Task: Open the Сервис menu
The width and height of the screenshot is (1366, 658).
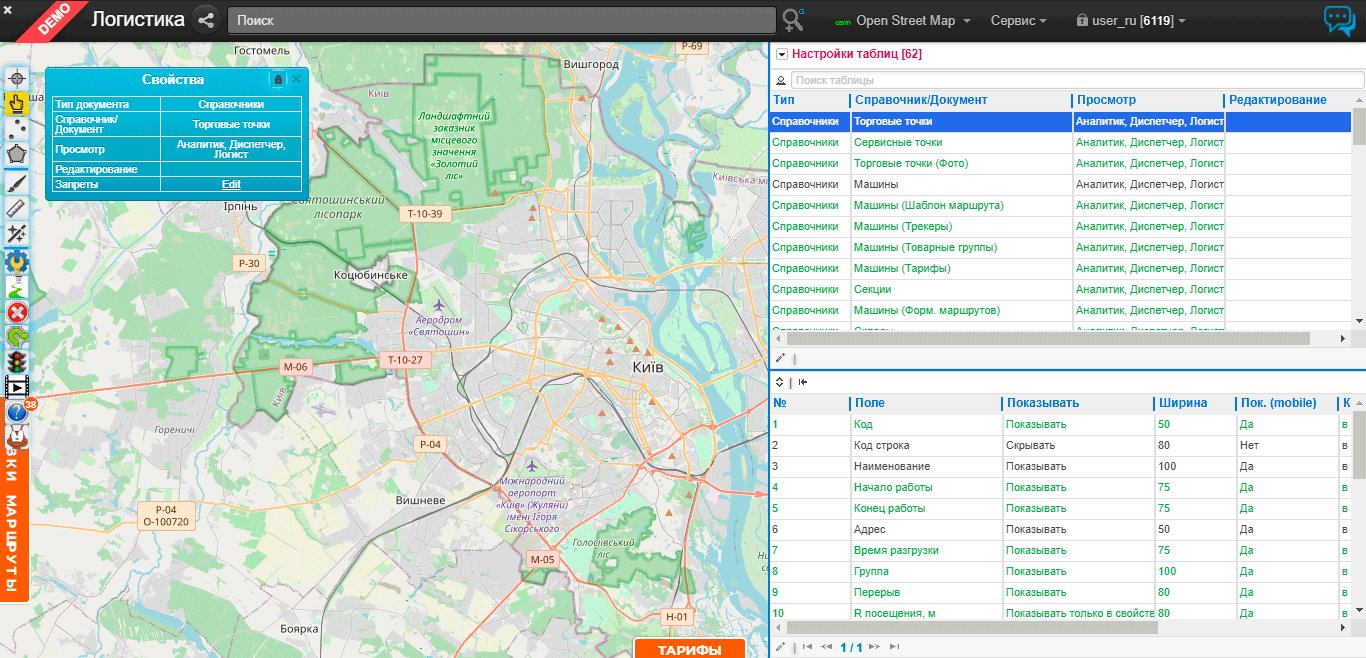Action: pos(1018,21)
